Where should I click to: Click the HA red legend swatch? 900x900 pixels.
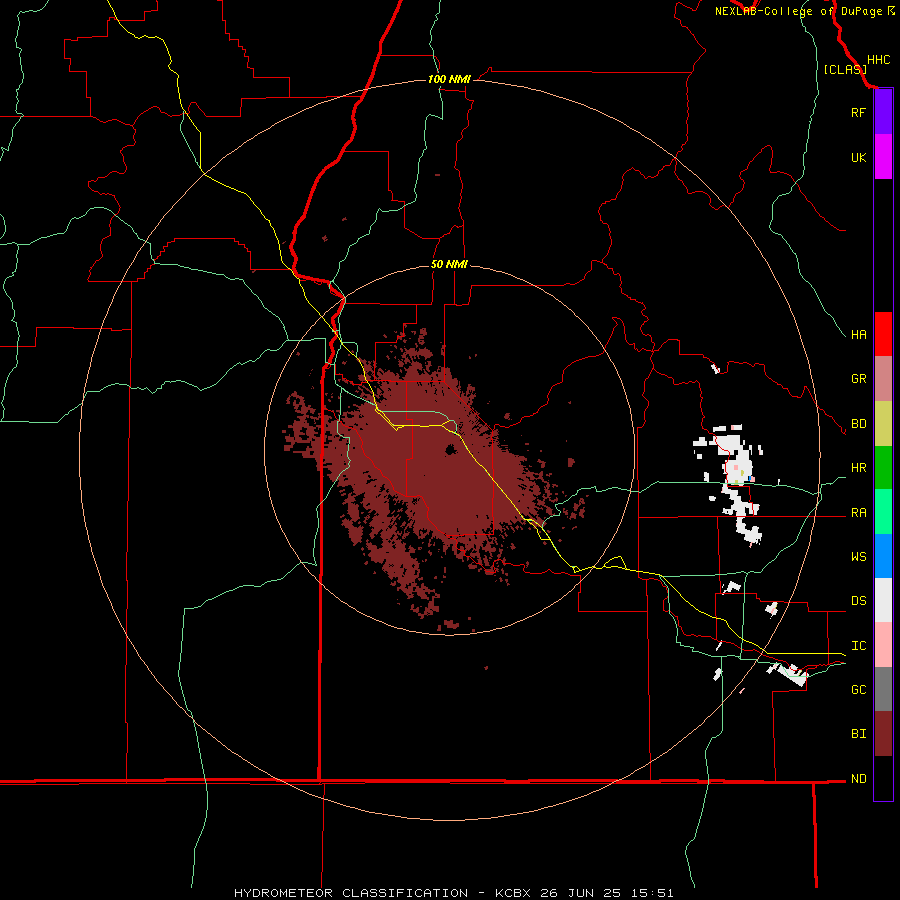tap(883, 334)
